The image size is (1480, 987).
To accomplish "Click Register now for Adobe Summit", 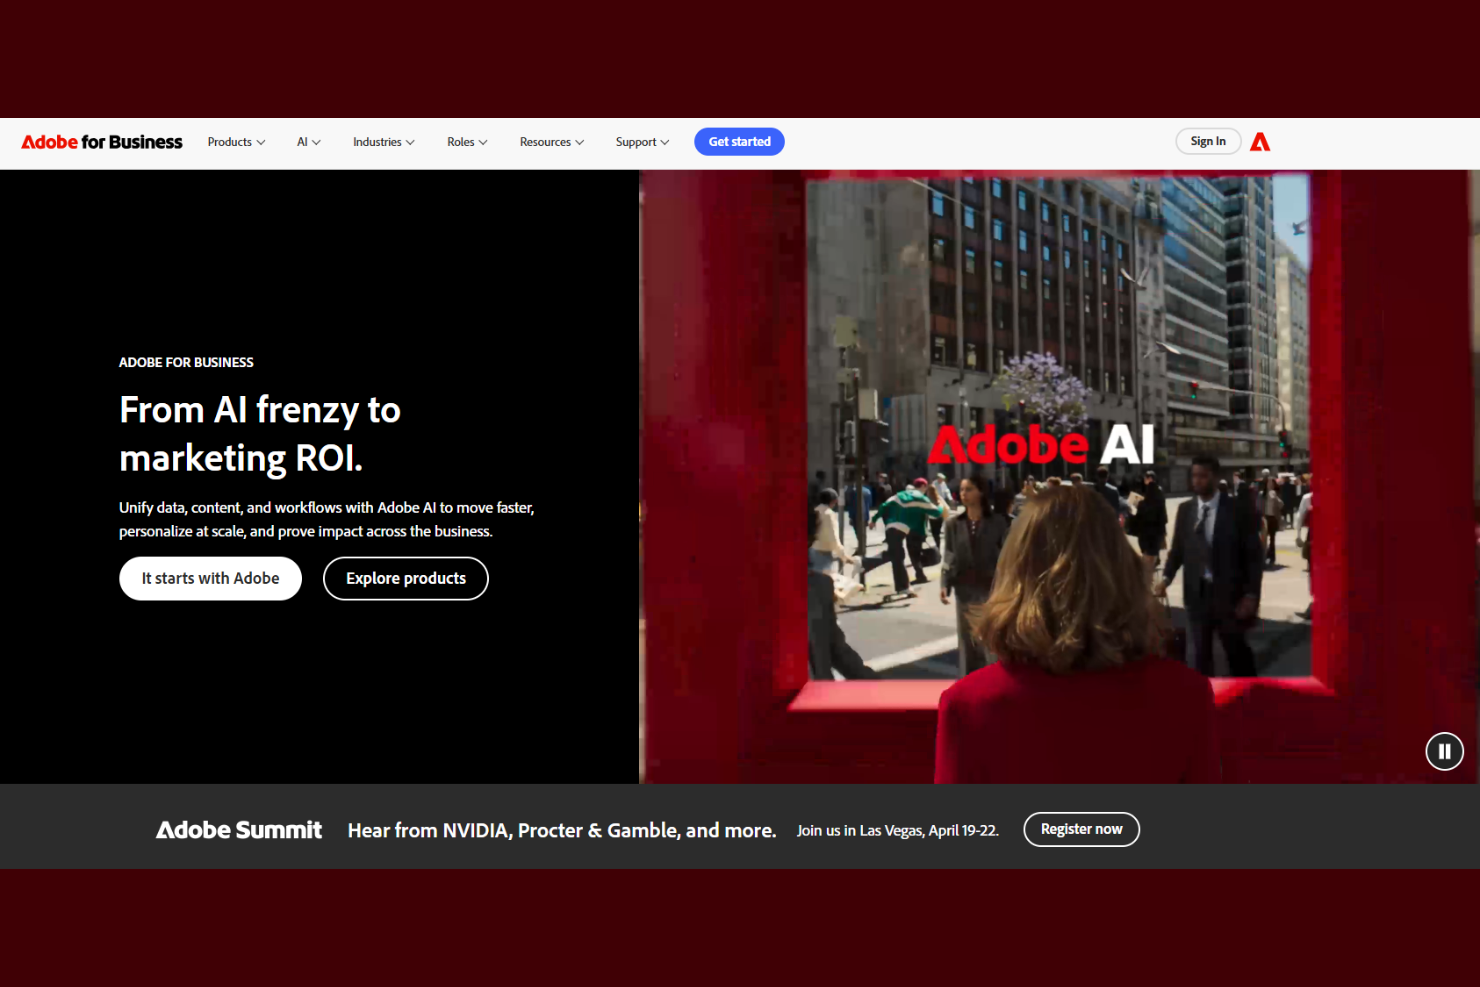I will tap(1081, 829).
